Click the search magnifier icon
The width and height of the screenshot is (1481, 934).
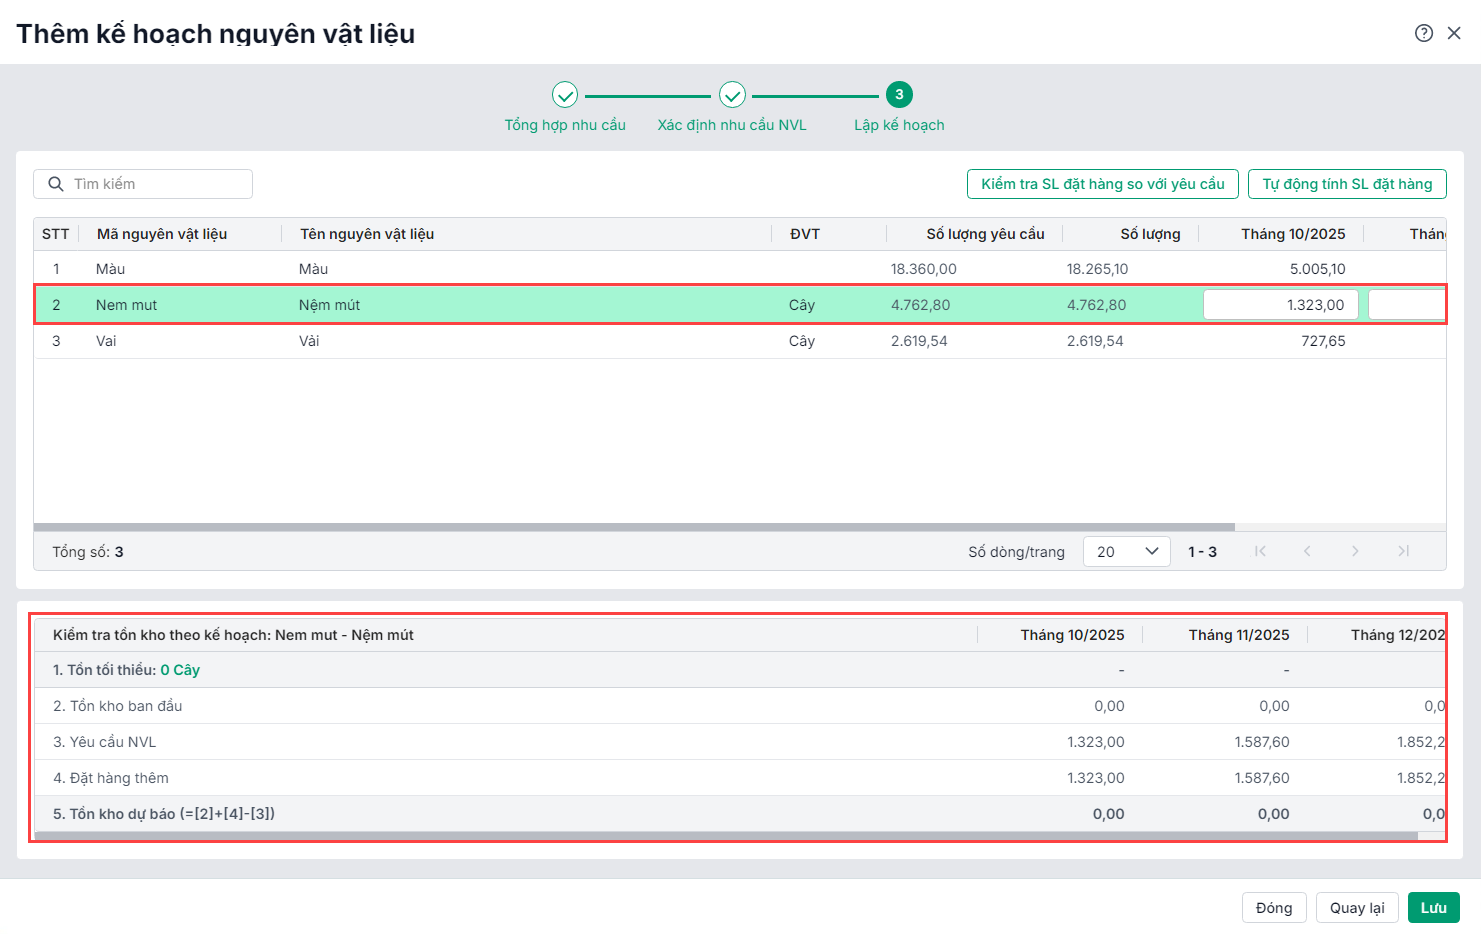(56, 184)
